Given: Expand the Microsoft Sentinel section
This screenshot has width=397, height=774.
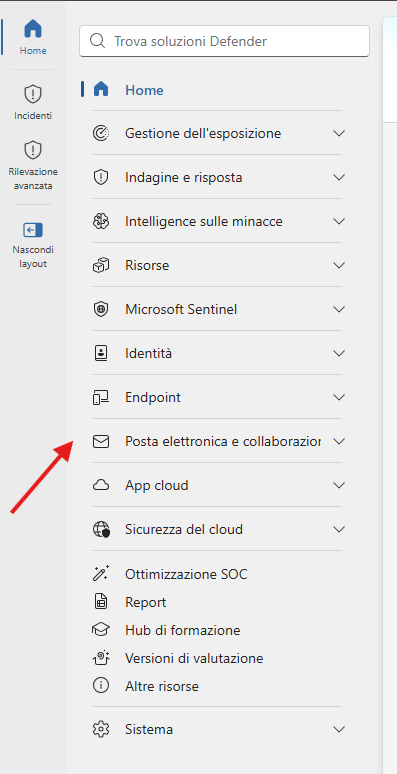Looking at the screenshot, I should point(217,310).
